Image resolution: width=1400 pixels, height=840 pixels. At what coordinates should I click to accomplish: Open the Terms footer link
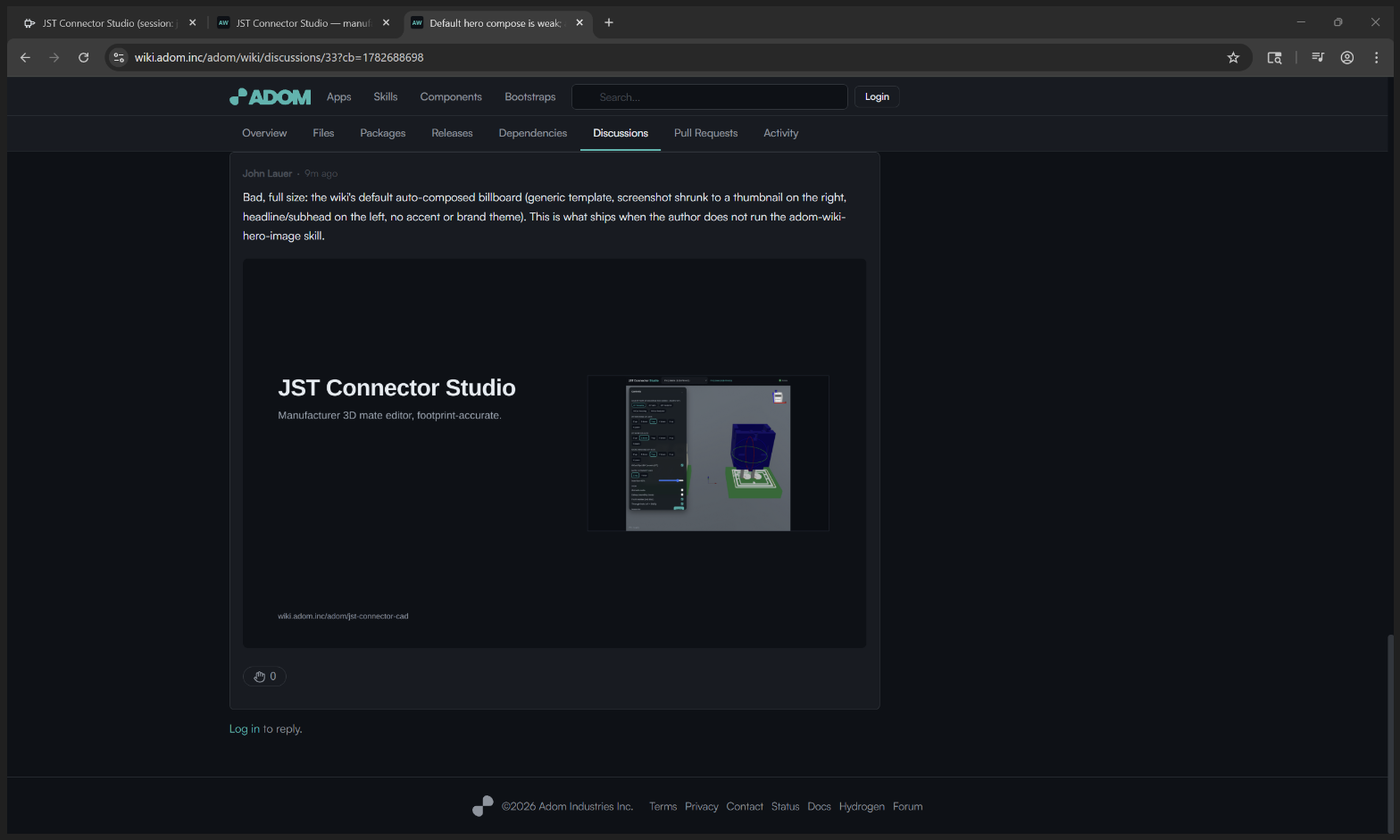coord(663,806)
